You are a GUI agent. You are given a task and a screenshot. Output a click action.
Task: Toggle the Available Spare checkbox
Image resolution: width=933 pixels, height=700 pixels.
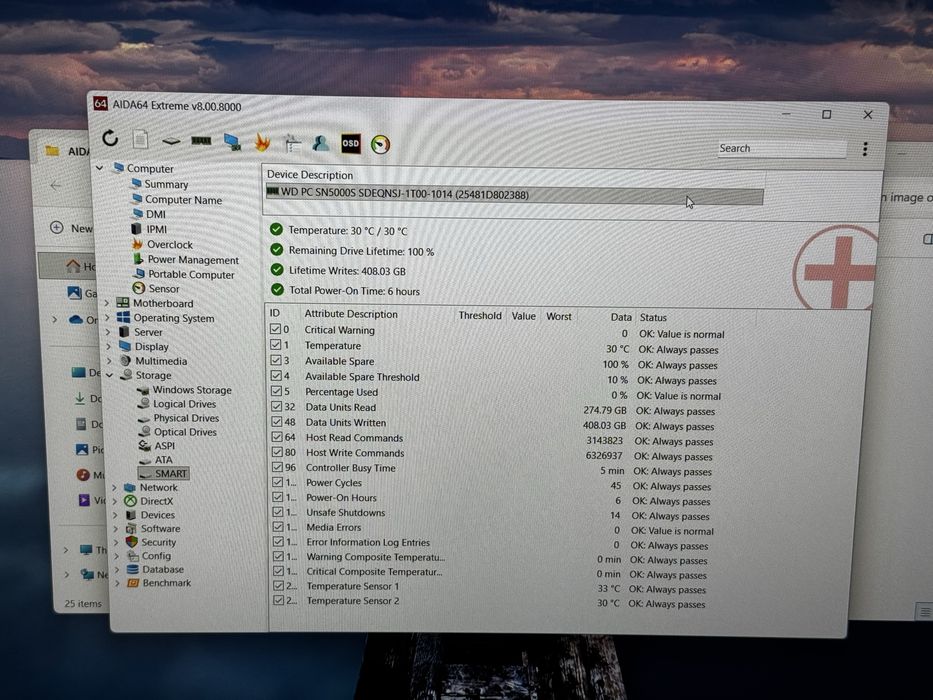point(276,360)
